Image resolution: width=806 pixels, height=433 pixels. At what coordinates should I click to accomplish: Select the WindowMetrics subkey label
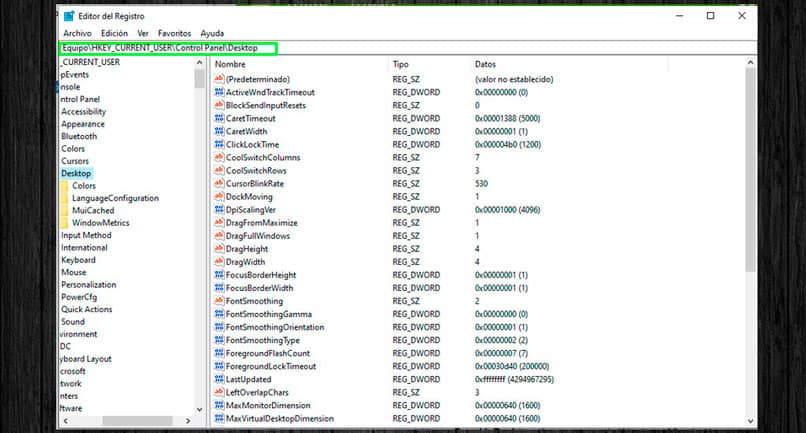[101, 223]
